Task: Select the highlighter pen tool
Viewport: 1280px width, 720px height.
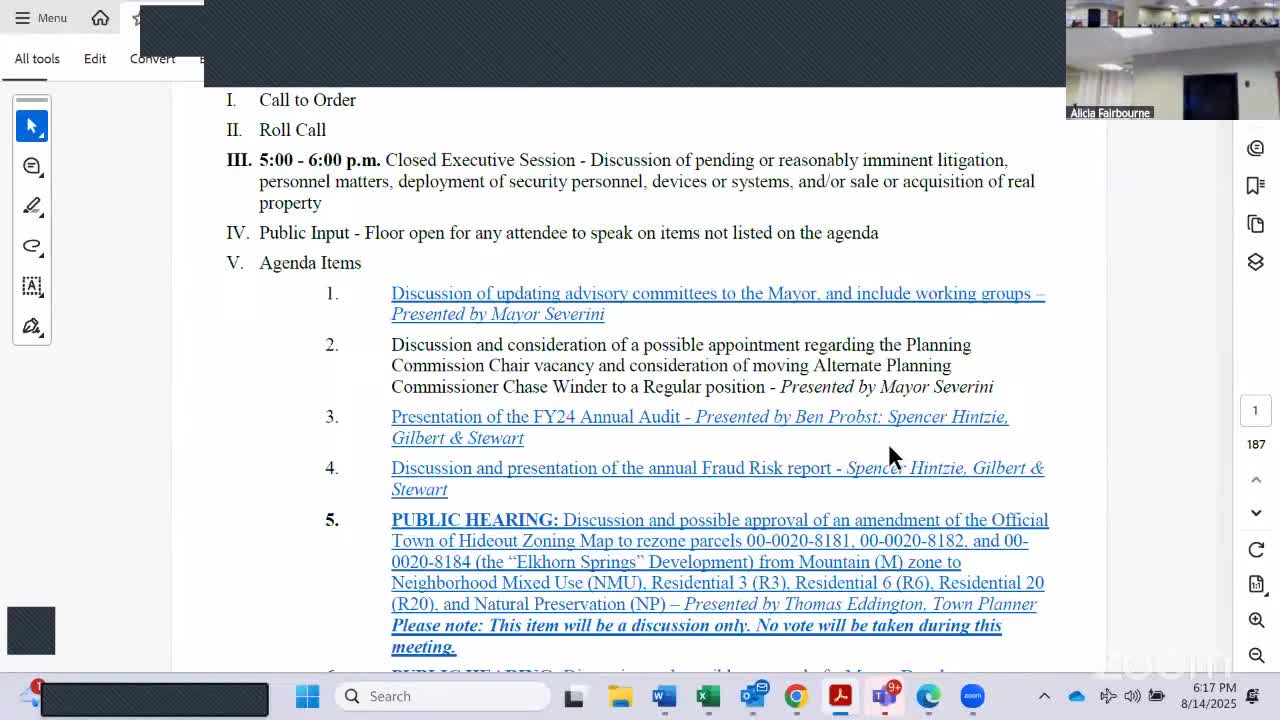Action: tap(32, 206)
